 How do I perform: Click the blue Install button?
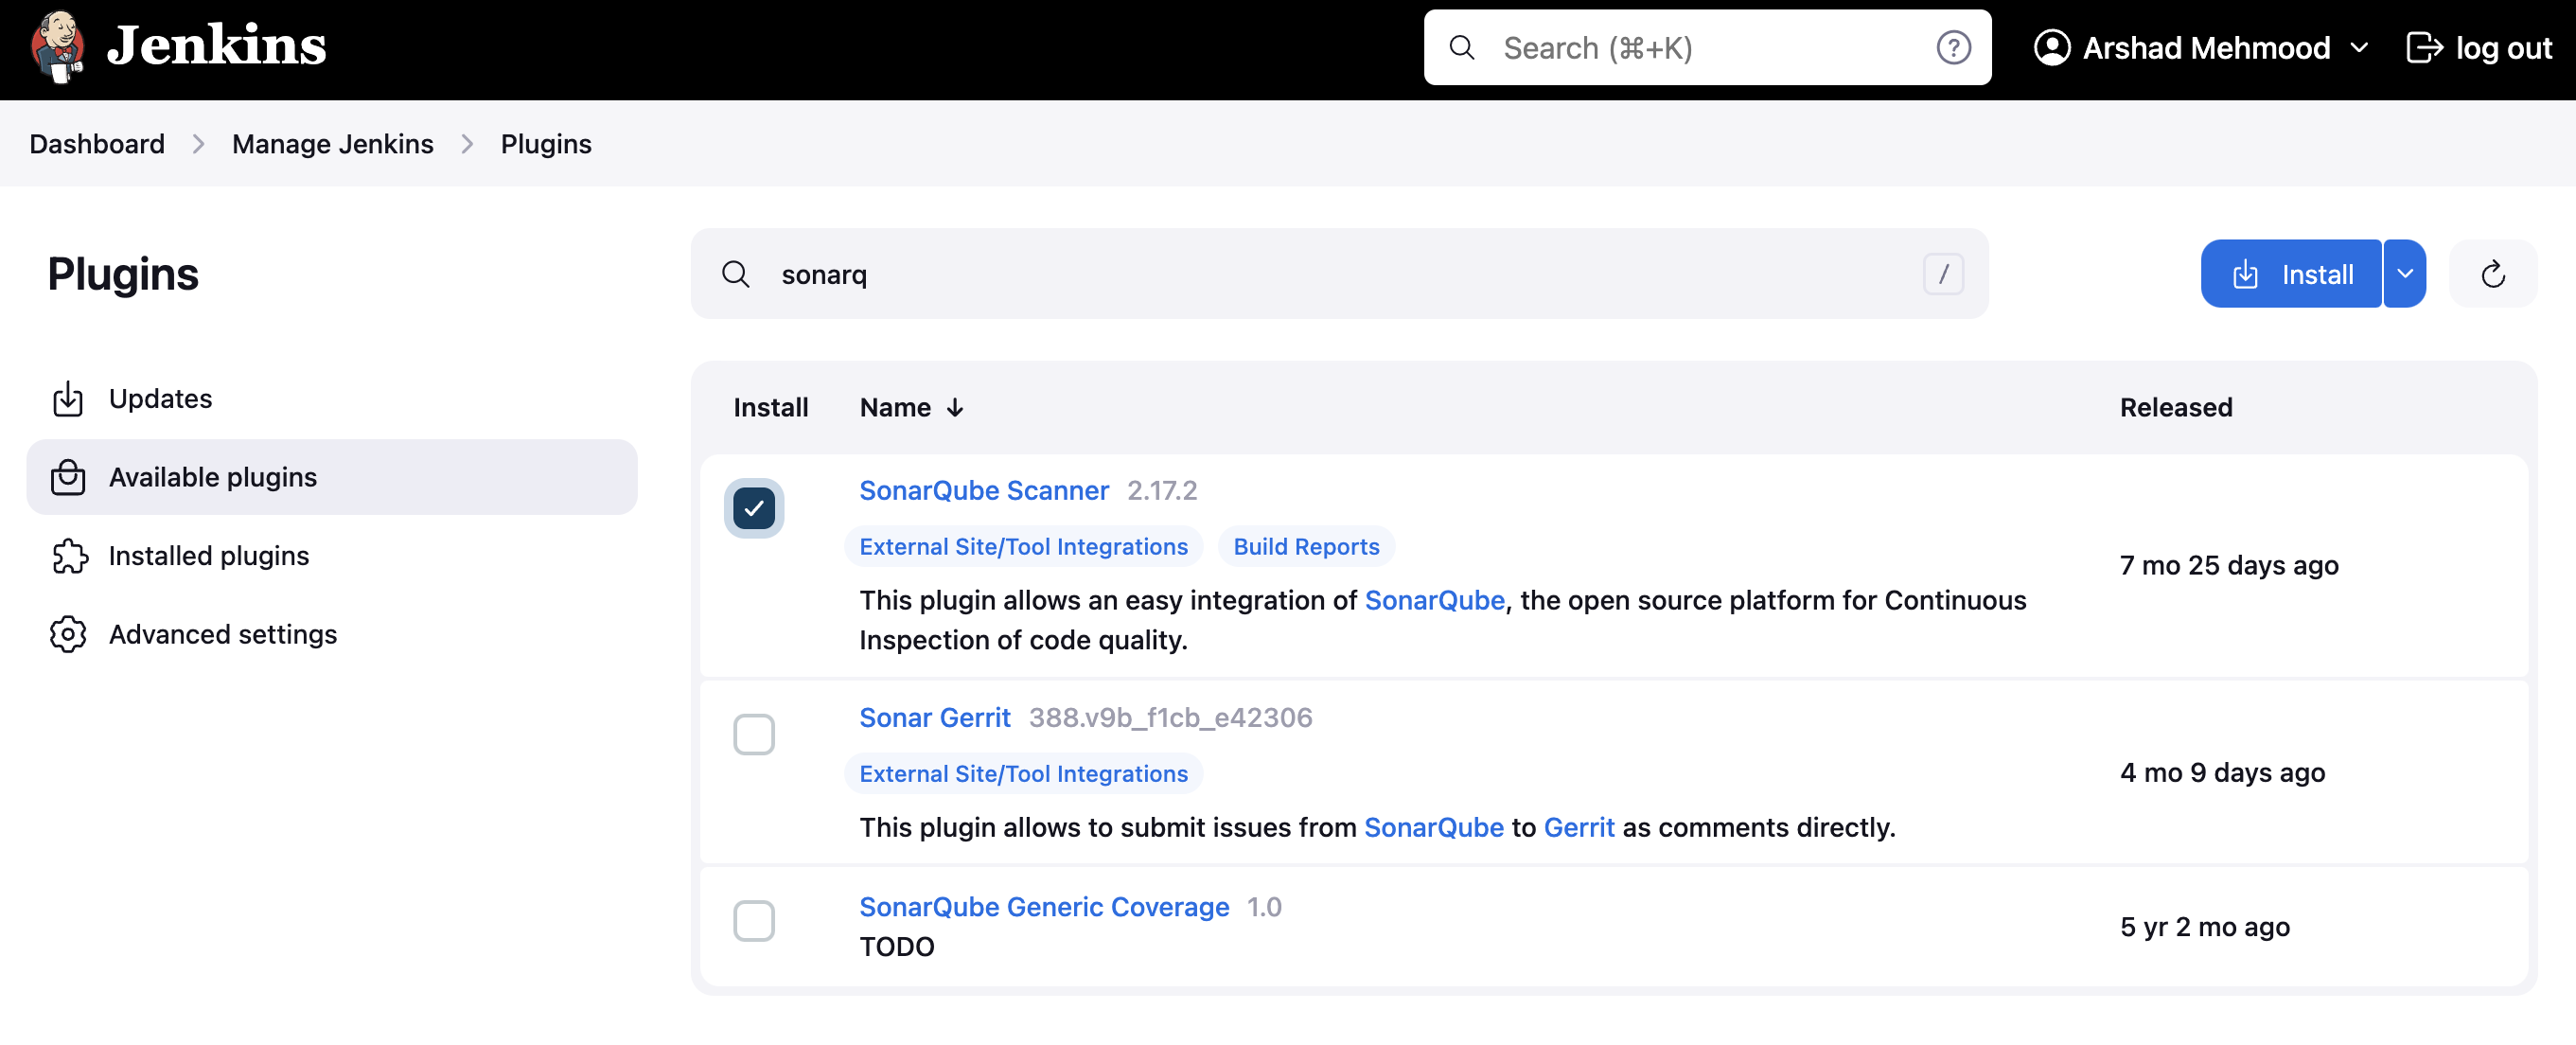click(x=2290, y=274)
